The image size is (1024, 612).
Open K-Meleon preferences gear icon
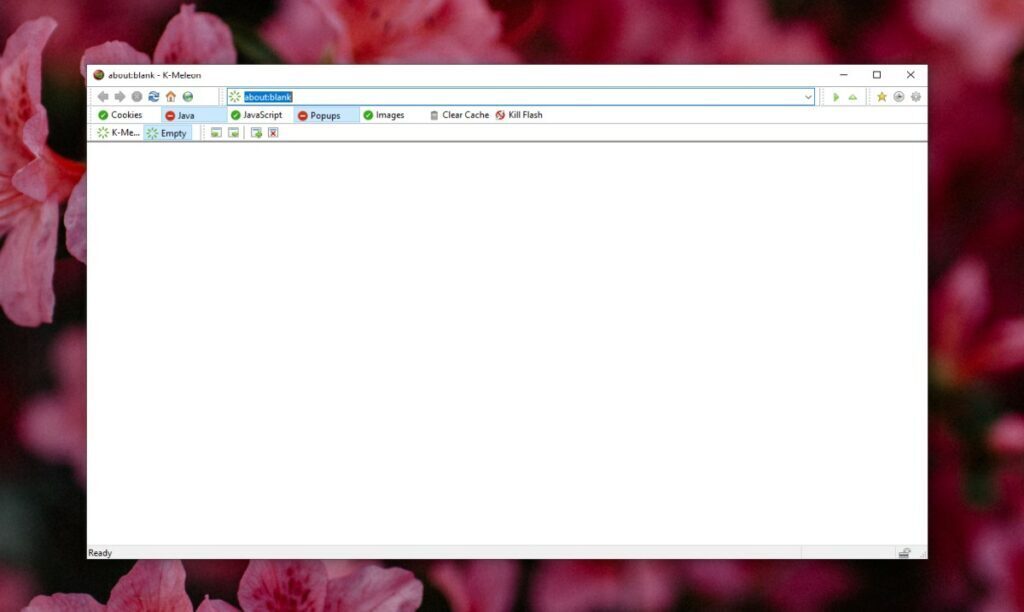(916, 97)
